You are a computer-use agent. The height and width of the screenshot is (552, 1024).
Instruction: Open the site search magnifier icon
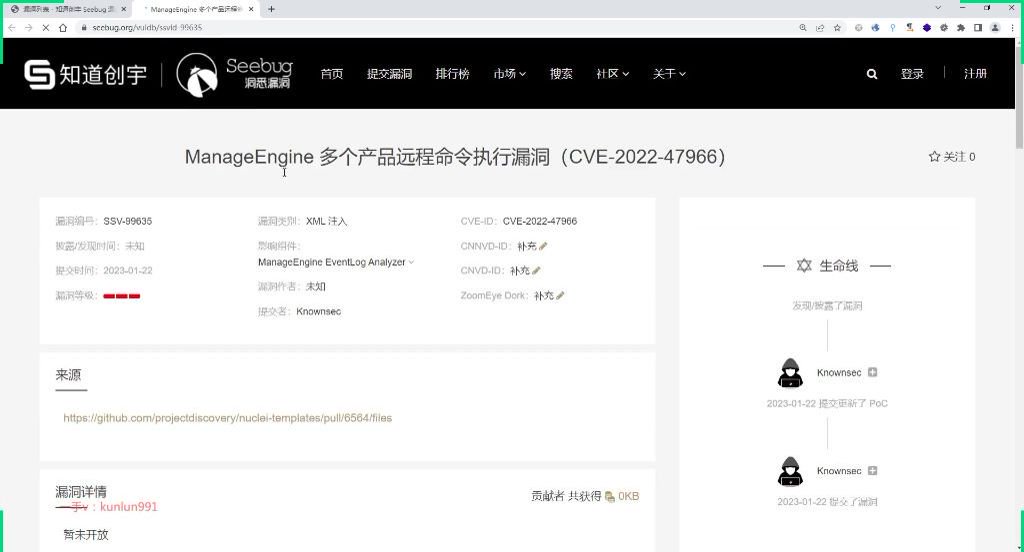click(x=872, y=74)
